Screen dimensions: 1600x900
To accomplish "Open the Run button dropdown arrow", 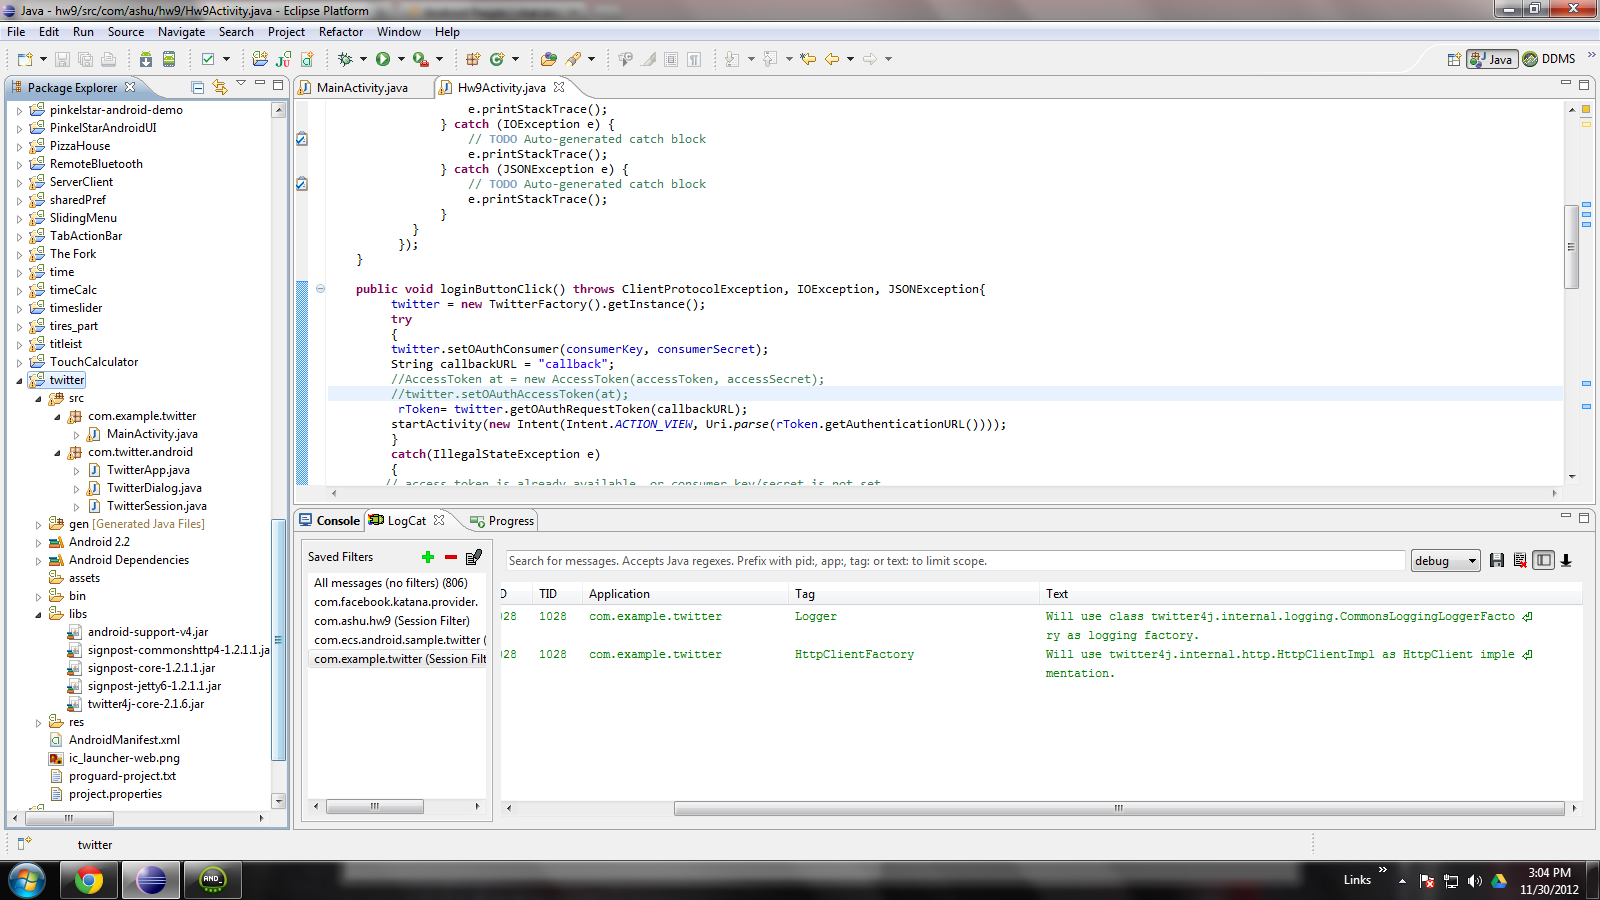I will pos(401,59).
